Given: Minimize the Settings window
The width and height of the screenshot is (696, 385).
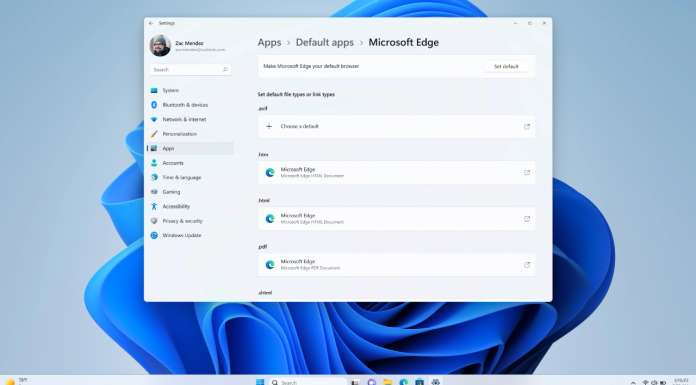Looking at the screenshot, I should click(x=515, y=23).
